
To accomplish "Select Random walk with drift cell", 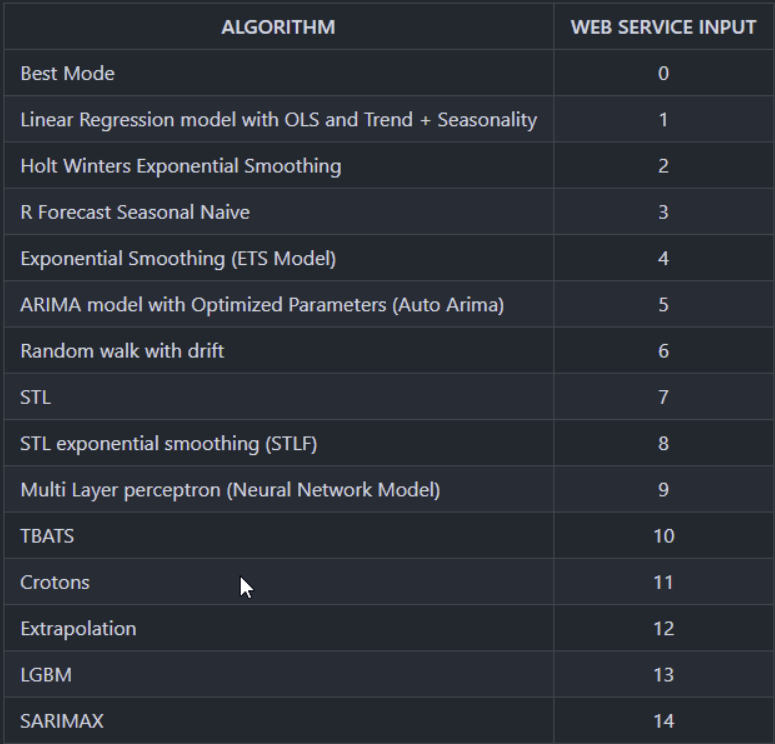I will pos(278,350).
